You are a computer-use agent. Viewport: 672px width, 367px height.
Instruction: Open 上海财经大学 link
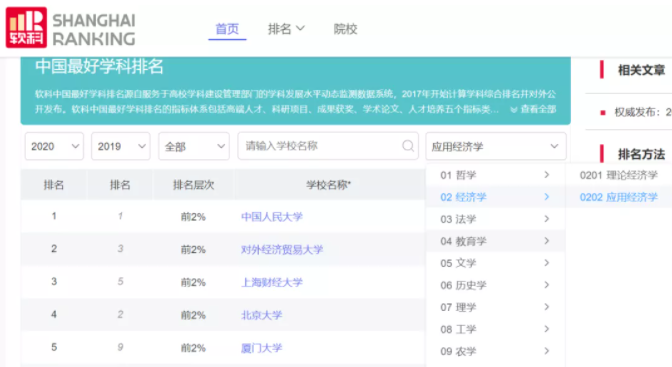pyautogui.click(x=272, y=282)
